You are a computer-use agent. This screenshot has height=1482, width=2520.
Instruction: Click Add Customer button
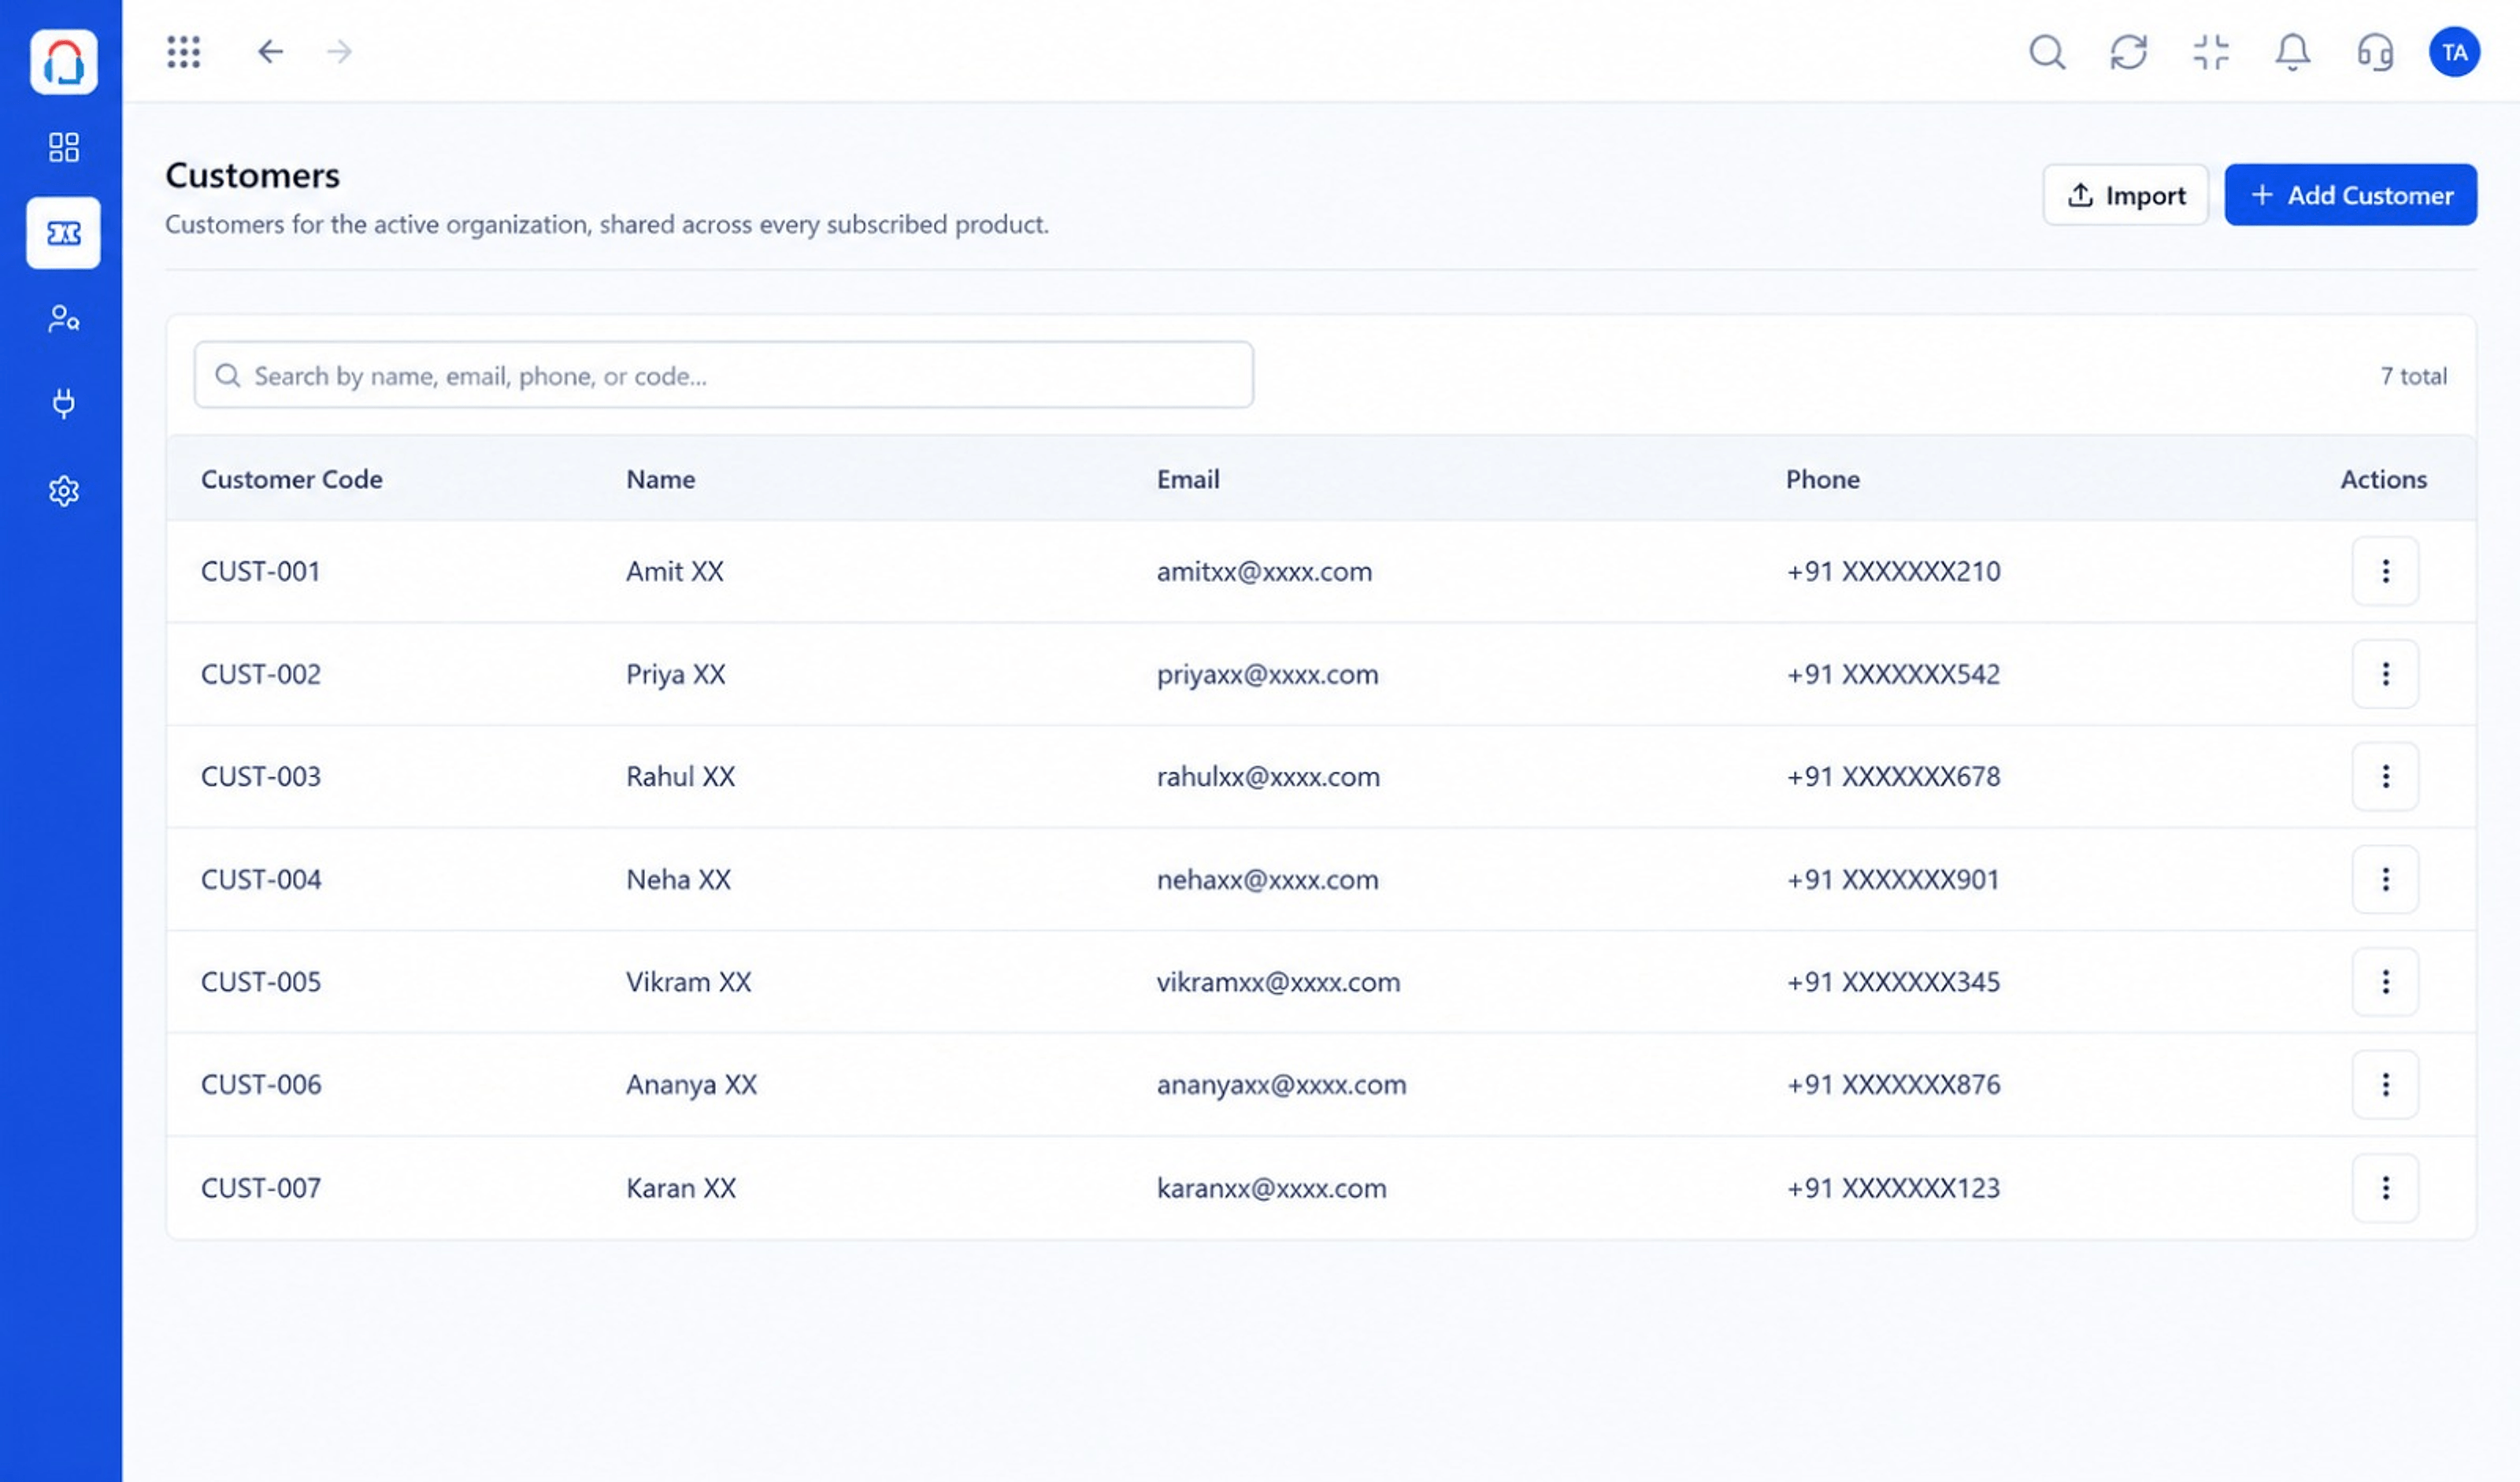(2350, 195)
